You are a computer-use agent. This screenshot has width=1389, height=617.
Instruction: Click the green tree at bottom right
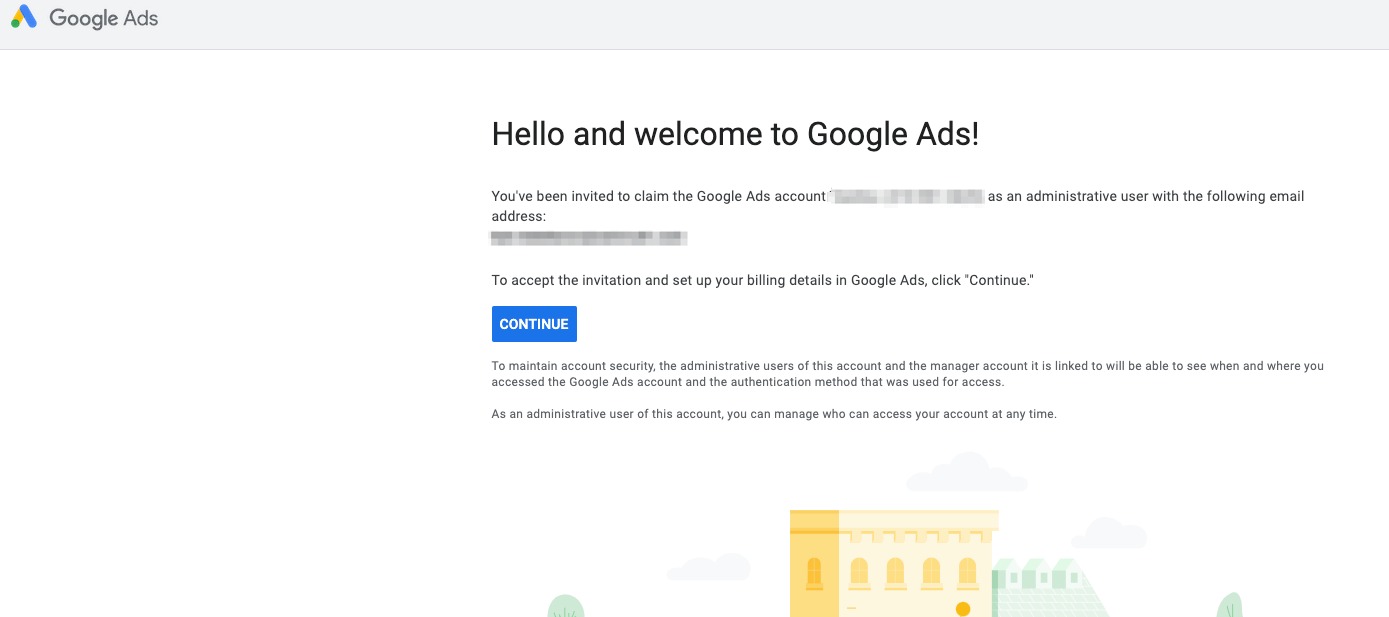tap(1229, 605)
